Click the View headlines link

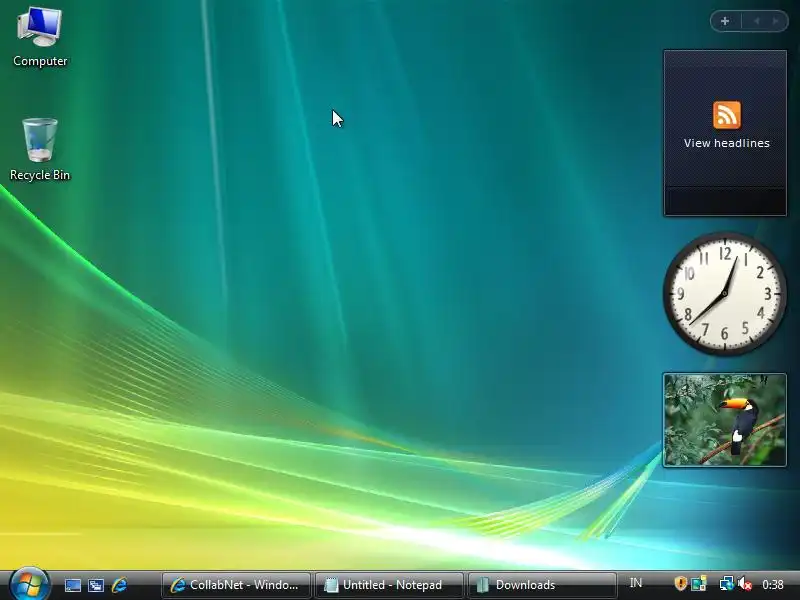coord(727,143)
